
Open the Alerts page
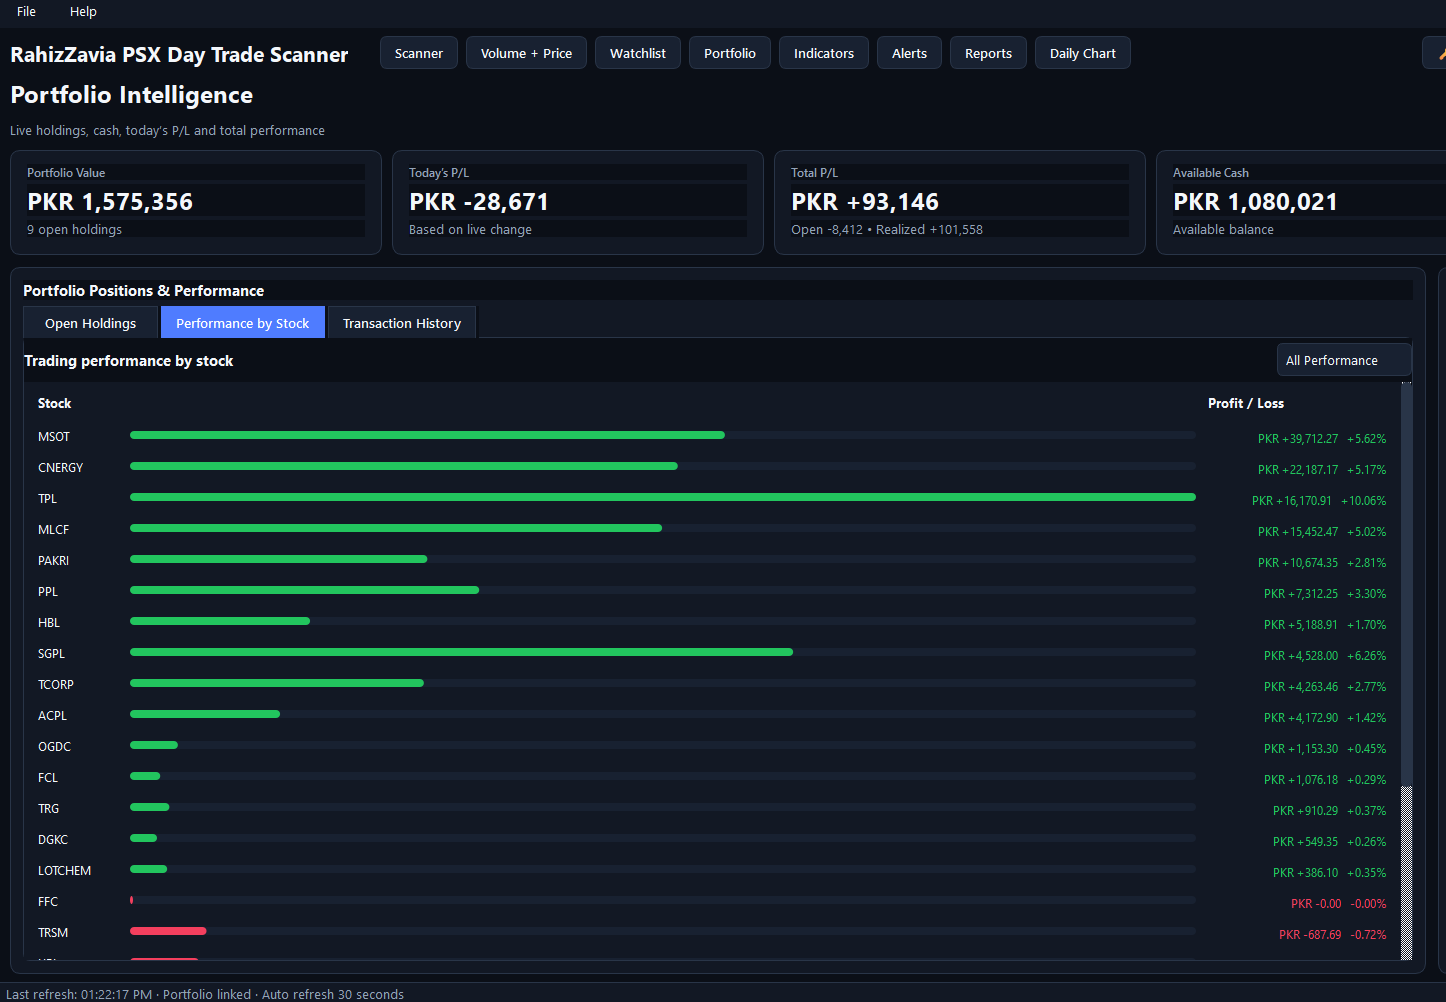(x=909, y=53)
